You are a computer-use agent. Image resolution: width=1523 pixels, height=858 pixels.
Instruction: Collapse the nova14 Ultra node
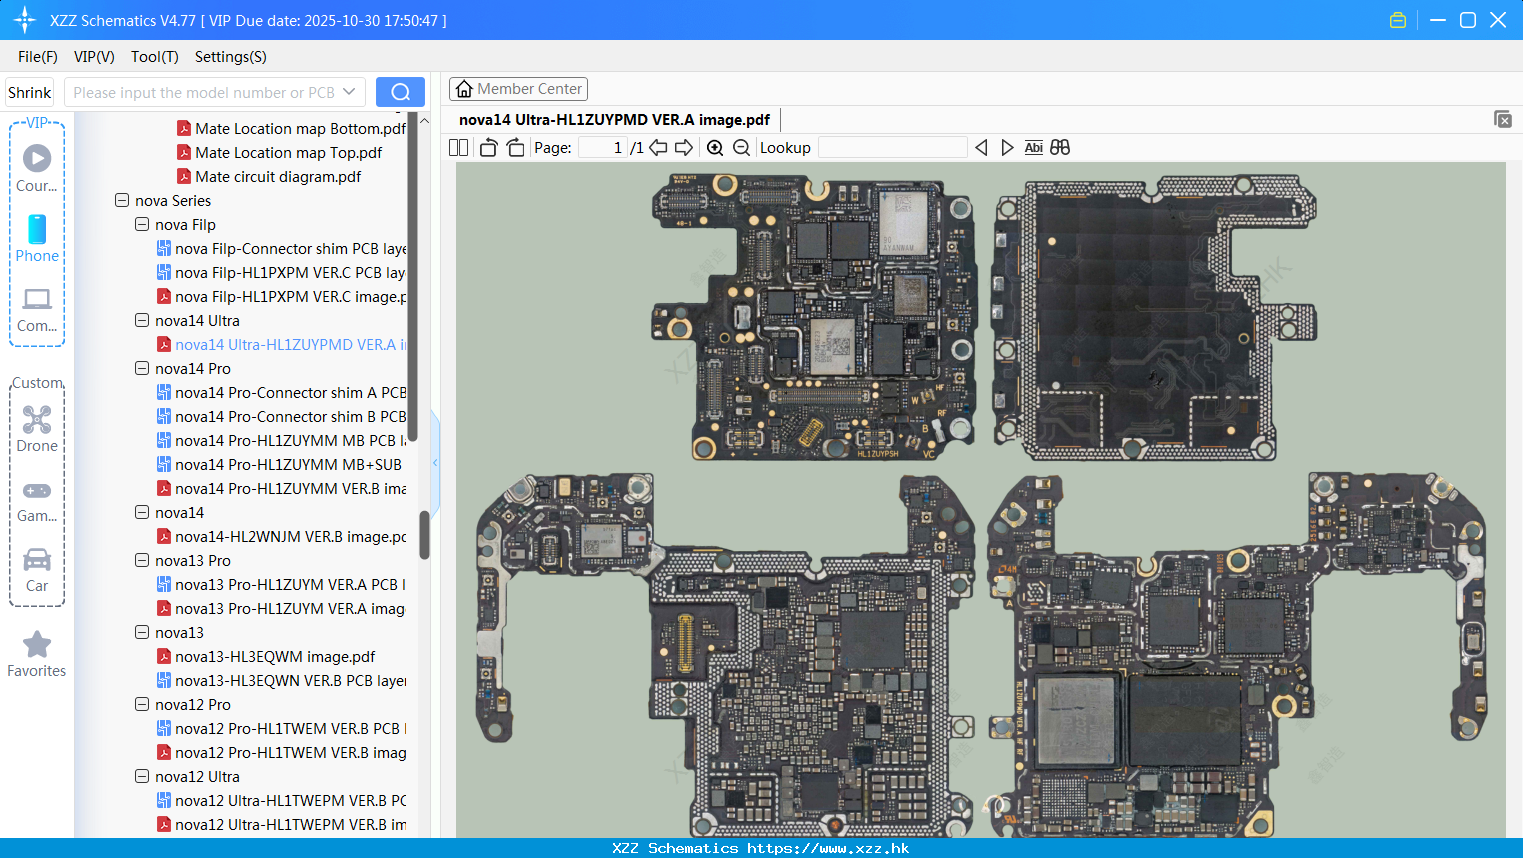[142, 320]
